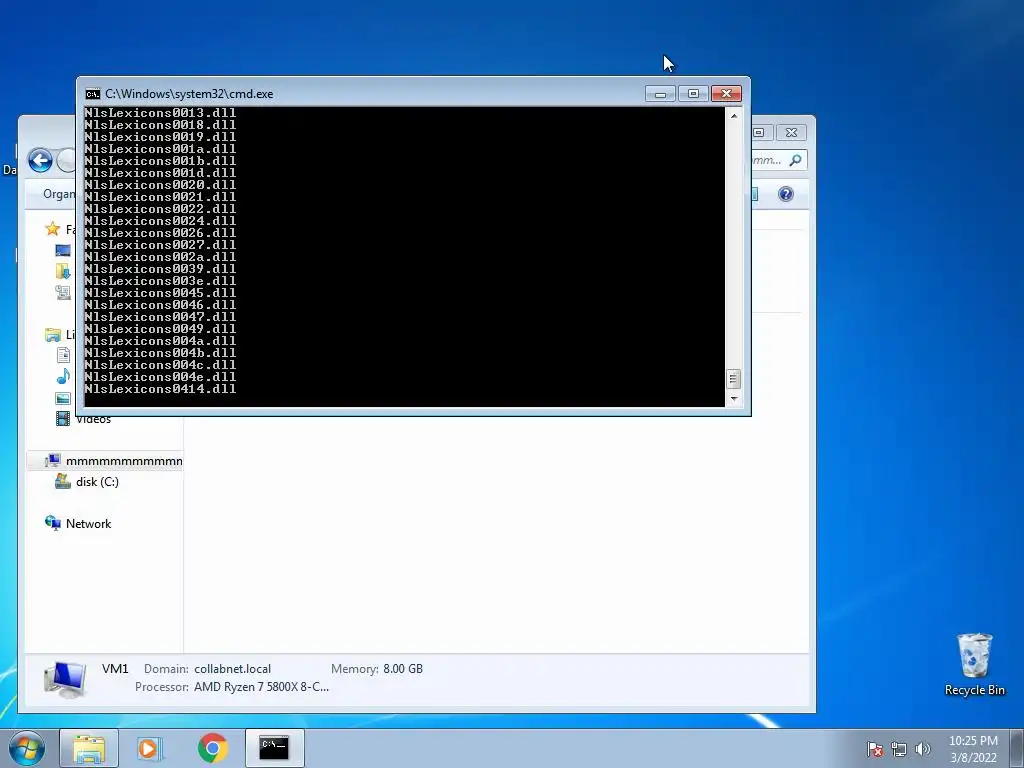This screenshot has width=1024, height=768.
Task: Open Windows Explorer from the taskbar
Action: [89, 748]
